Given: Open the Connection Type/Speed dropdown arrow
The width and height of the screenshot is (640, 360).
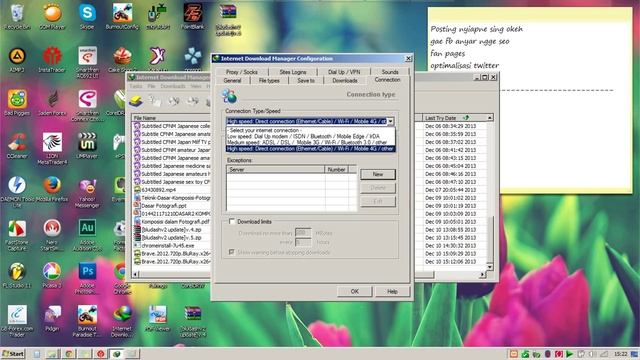Looking at the screenshot, I should click(391, 121).
